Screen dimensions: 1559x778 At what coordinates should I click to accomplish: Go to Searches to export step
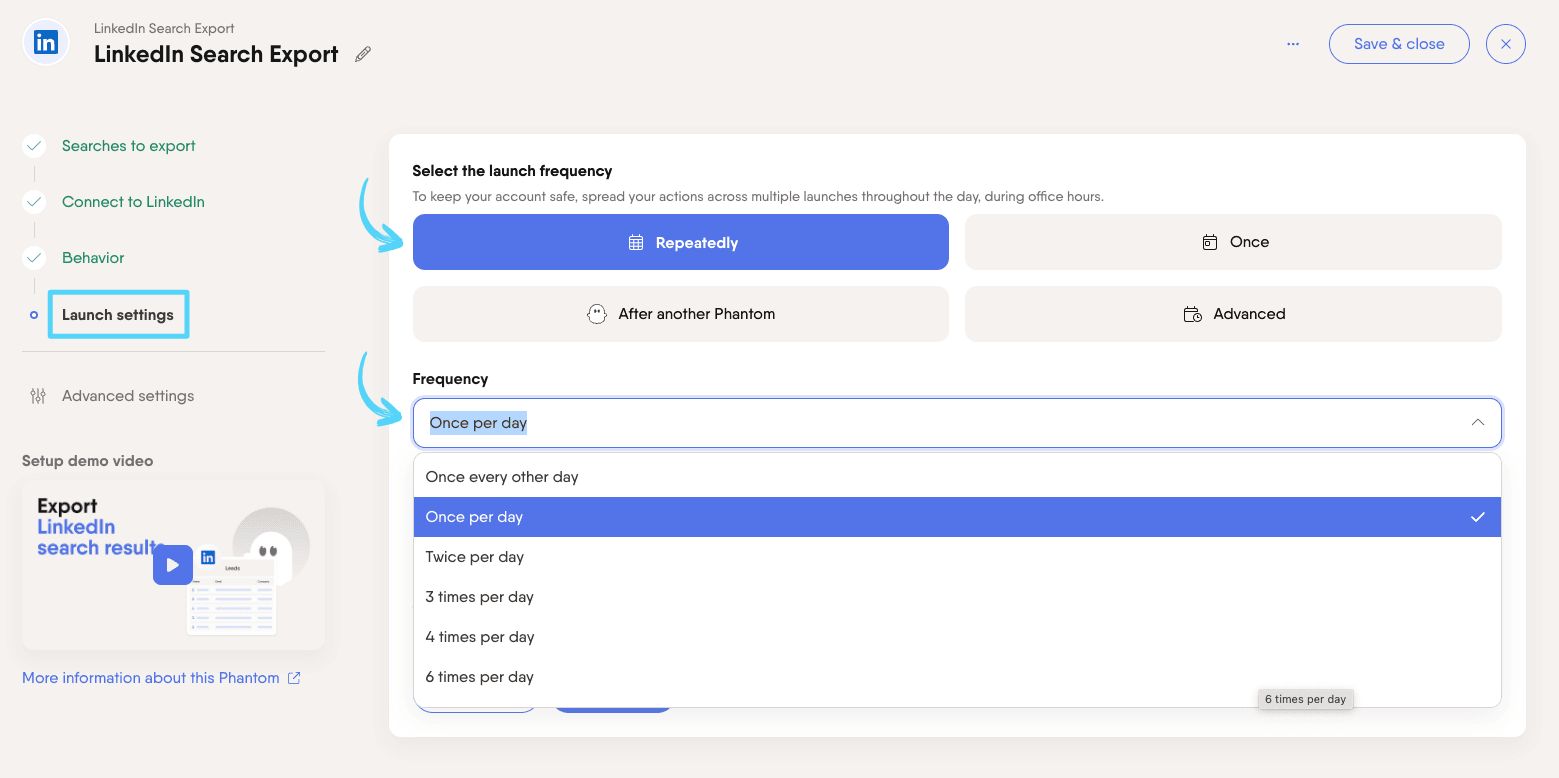tap(128, 146)
